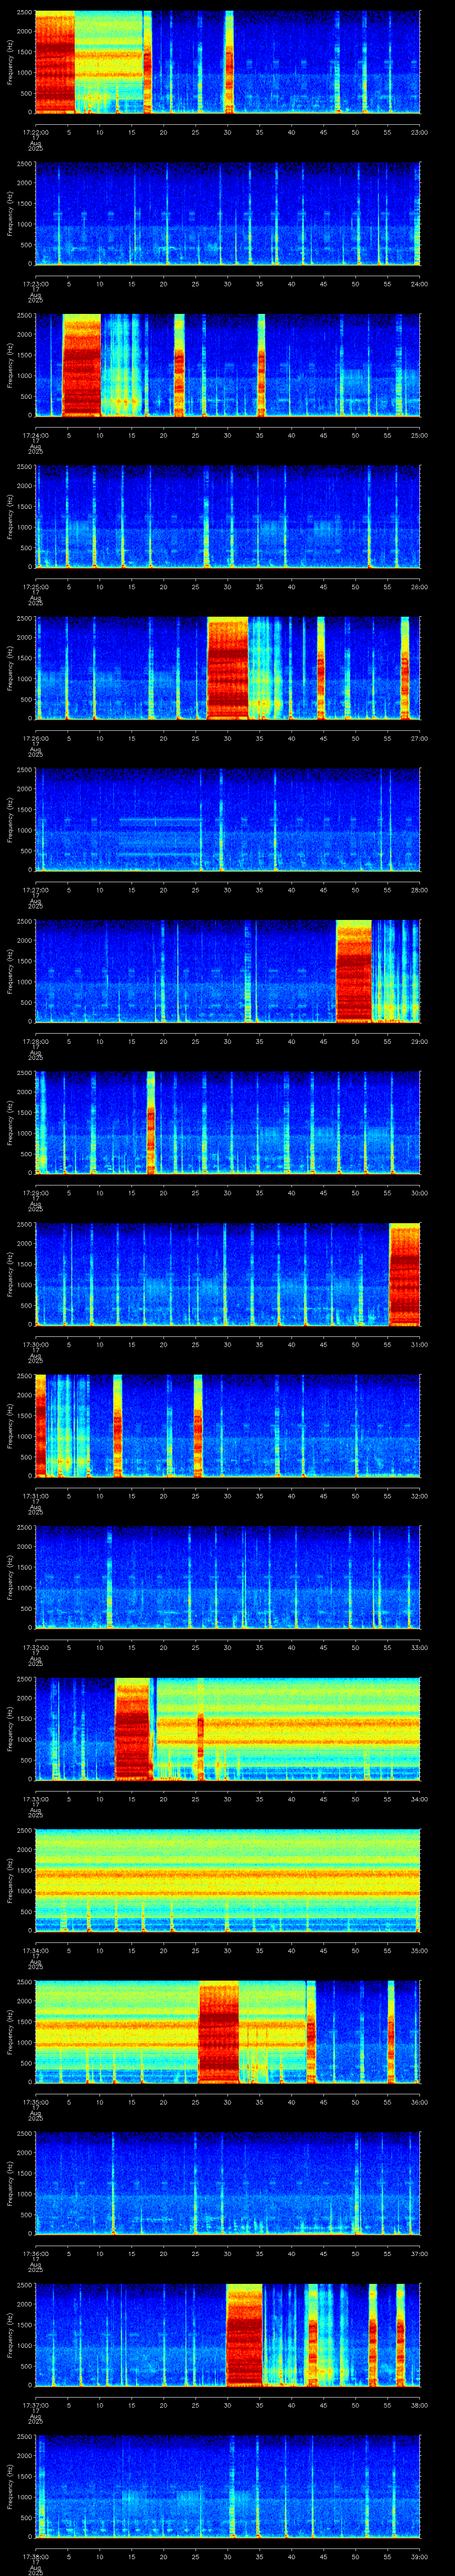Click the 17:35:00 start time label
This screenshot has width=455, height=2576.
click(x=35, y=2102)
